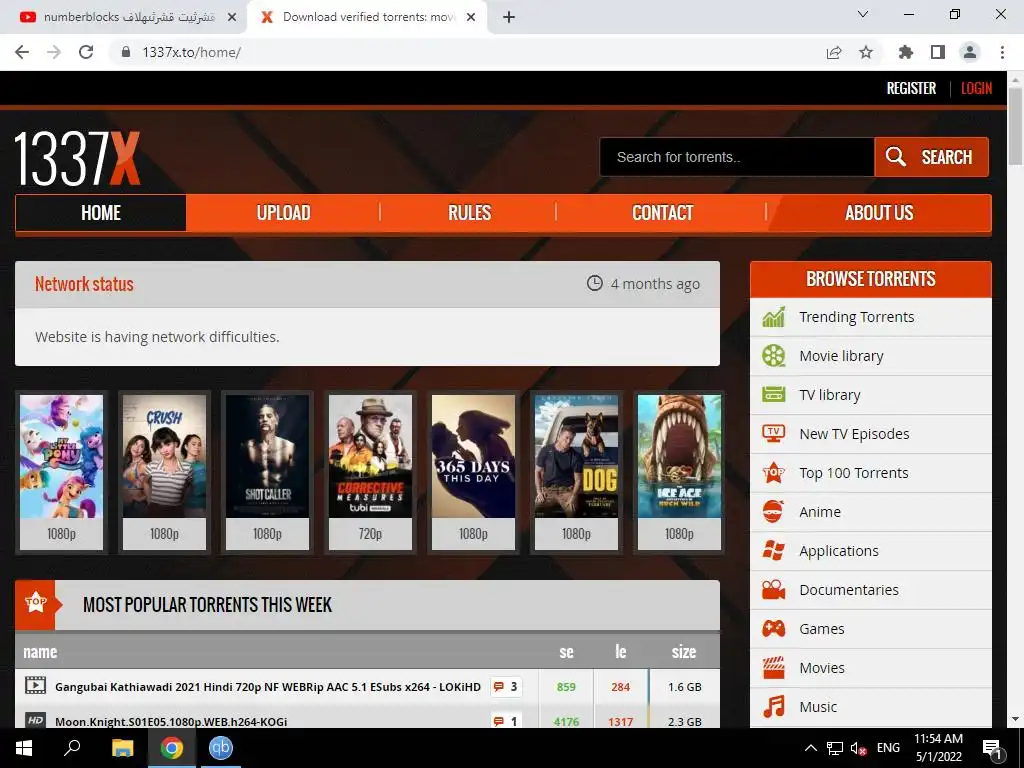Focus the Search for torrents field
This screenshot has height=768, width=1024.
(x=737, y=157)
